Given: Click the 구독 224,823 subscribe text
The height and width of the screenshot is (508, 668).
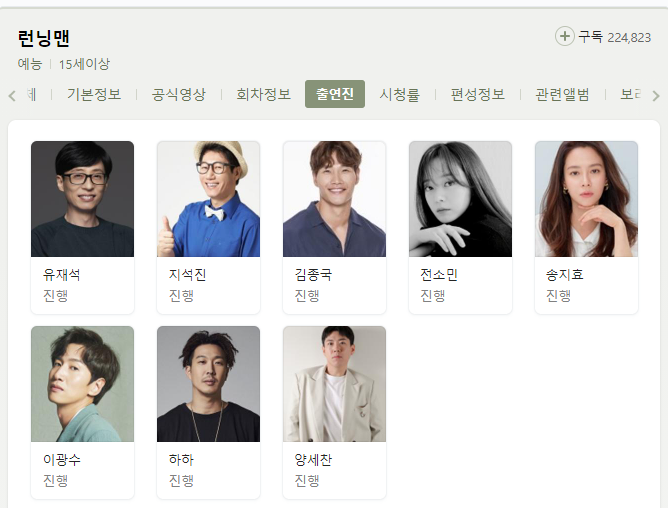Looking at the screenshot, I should point(614,37).
